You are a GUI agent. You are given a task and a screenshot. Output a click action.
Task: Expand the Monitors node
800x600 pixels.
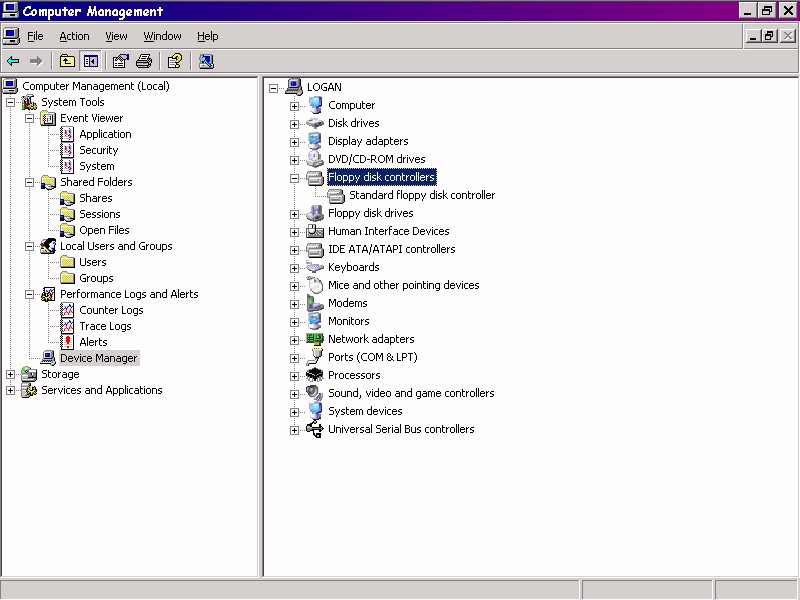[294, 322]
